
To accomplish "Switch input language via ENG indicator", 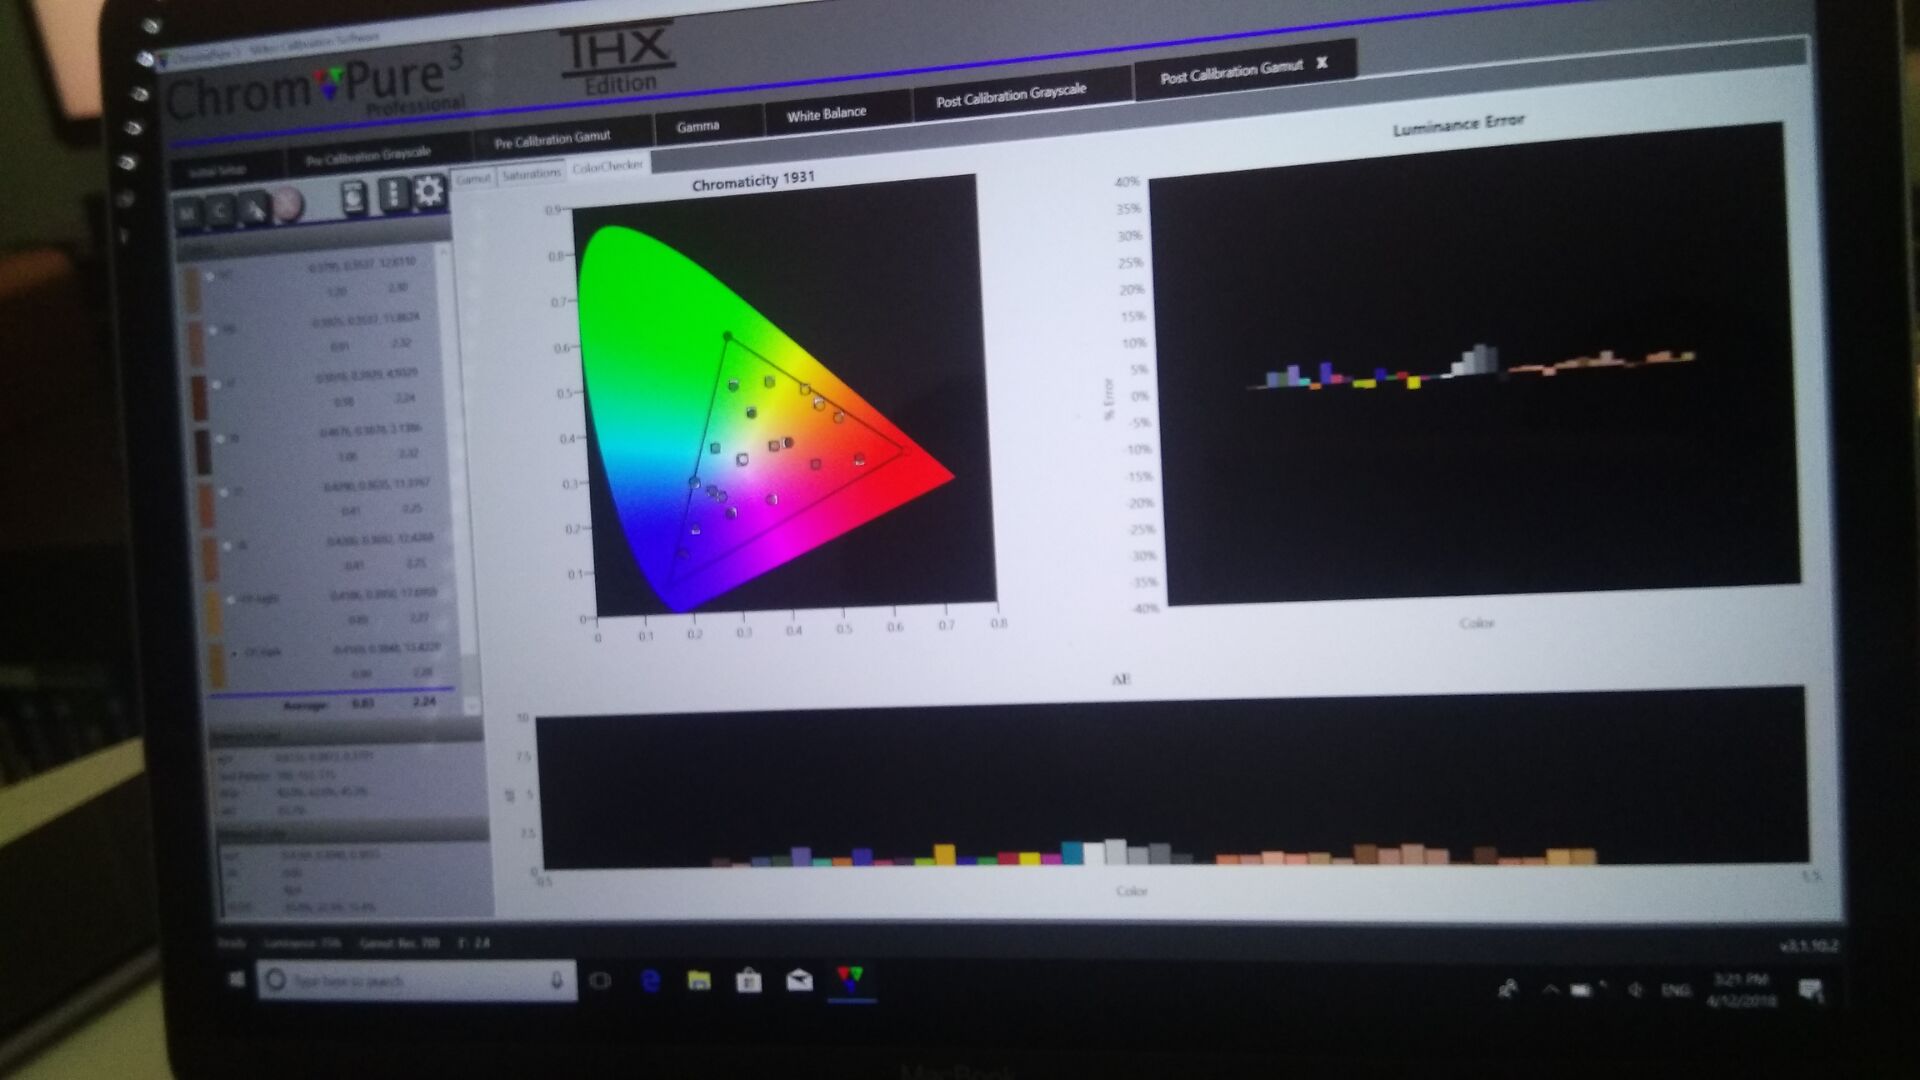I will 1676,990.
